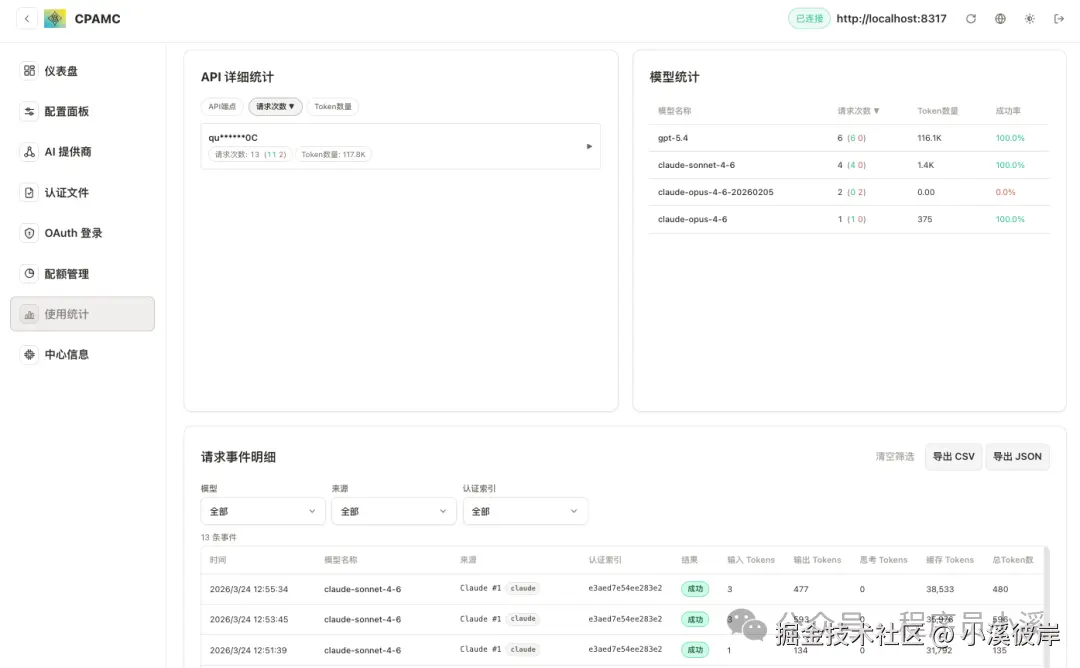Click the 0.0% success rate value
Screen dimensions: 1080x668
tap(1005, 192)
